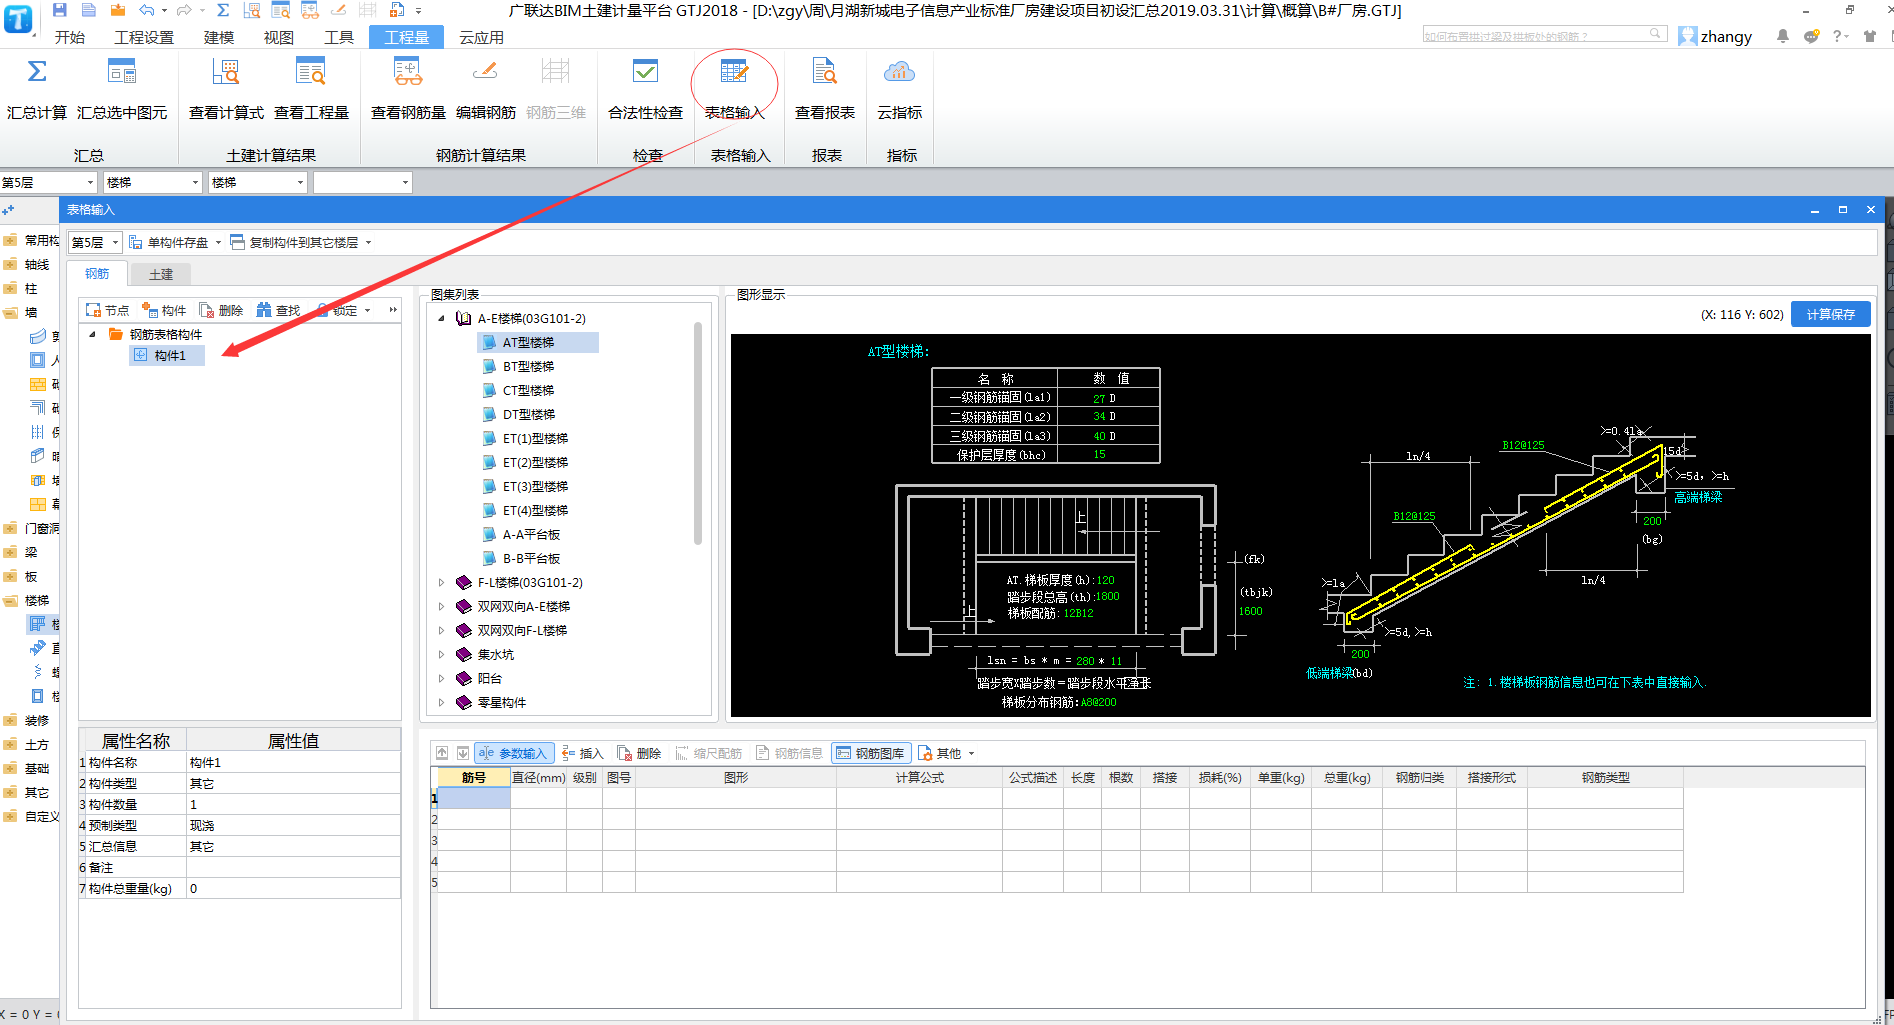The image size is (1894, 1025).
Task: Click the Redo arrow icon in the title bar
Action: 184,10
